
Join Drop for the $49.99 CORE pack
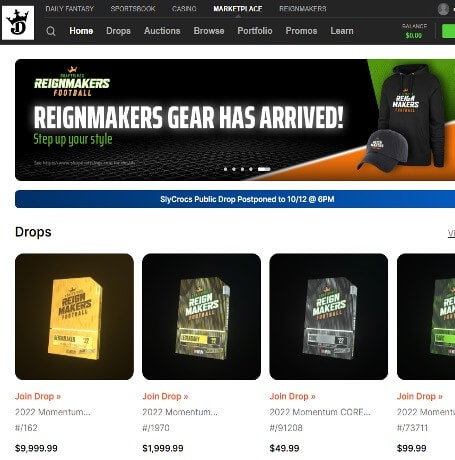click(x=292, y=396)
